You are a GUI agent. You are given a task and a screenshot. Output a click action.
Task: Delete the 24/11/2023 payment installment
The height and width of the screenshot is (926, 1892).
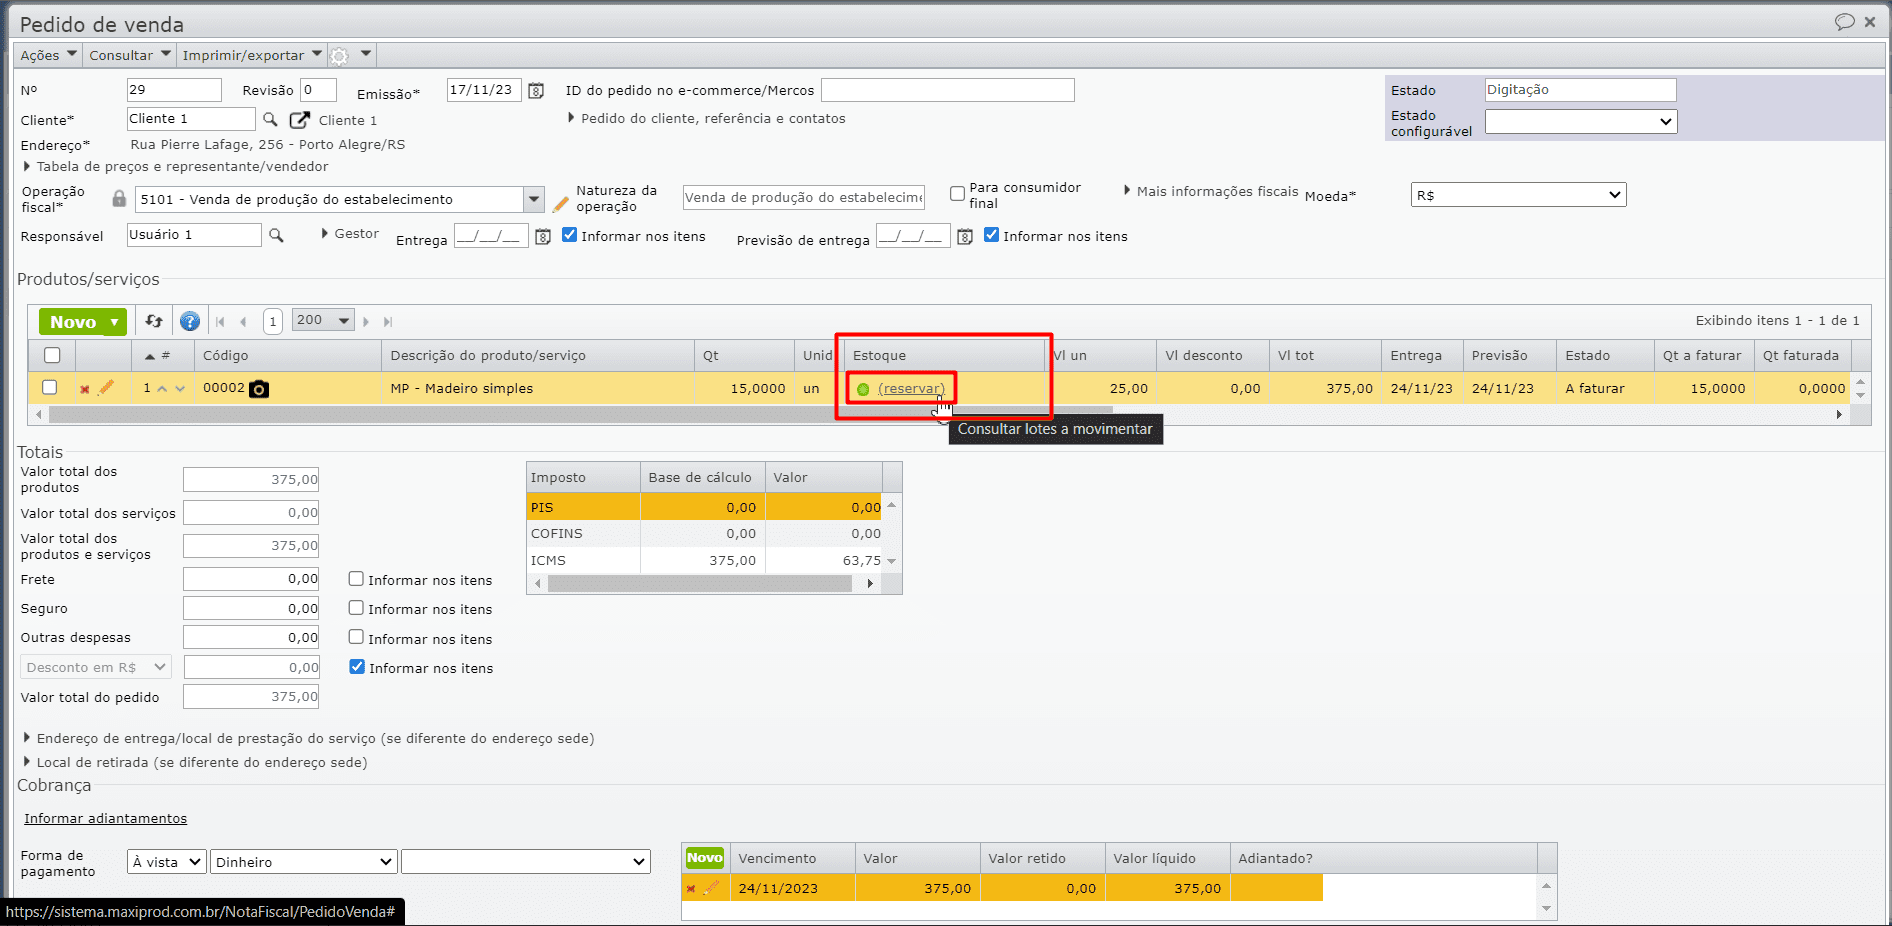tap(691, 888)
